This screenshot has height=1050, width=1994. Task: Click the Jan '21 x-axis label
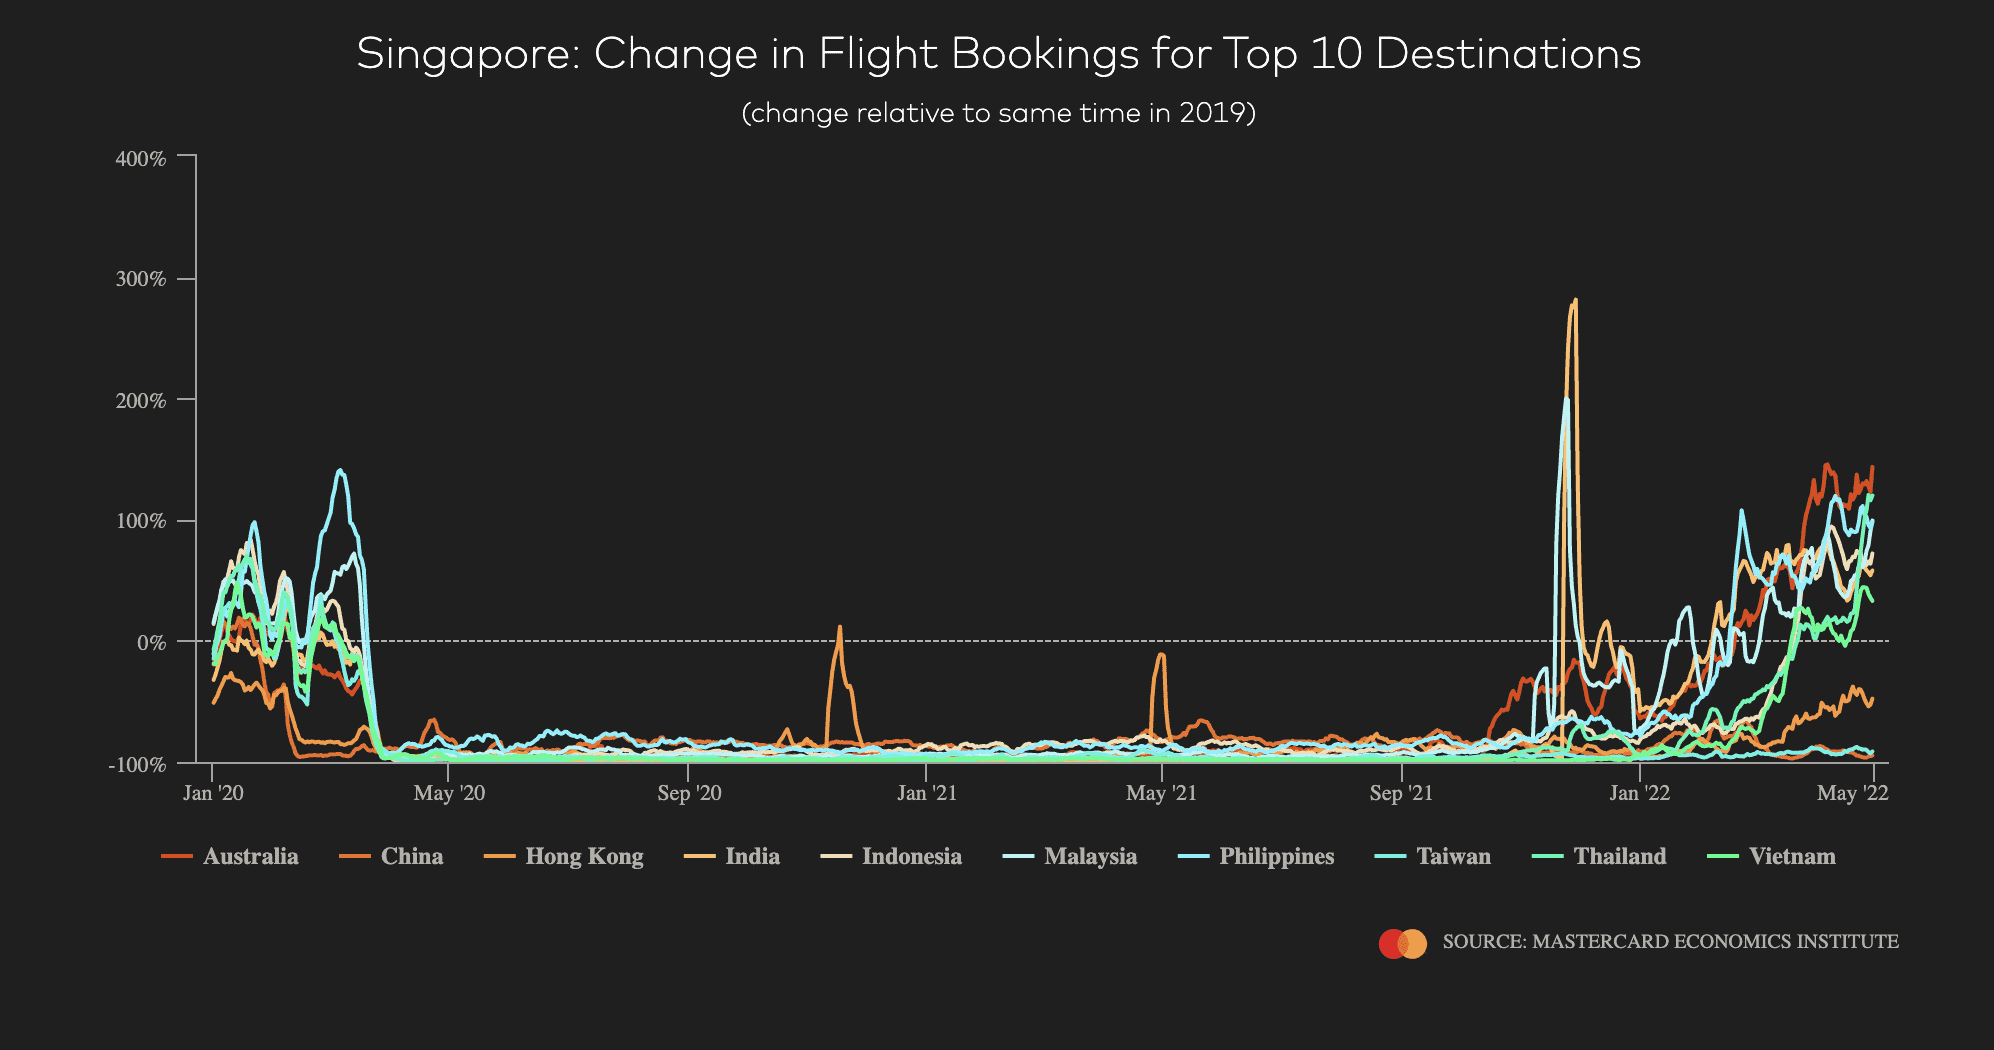(927, 794)
